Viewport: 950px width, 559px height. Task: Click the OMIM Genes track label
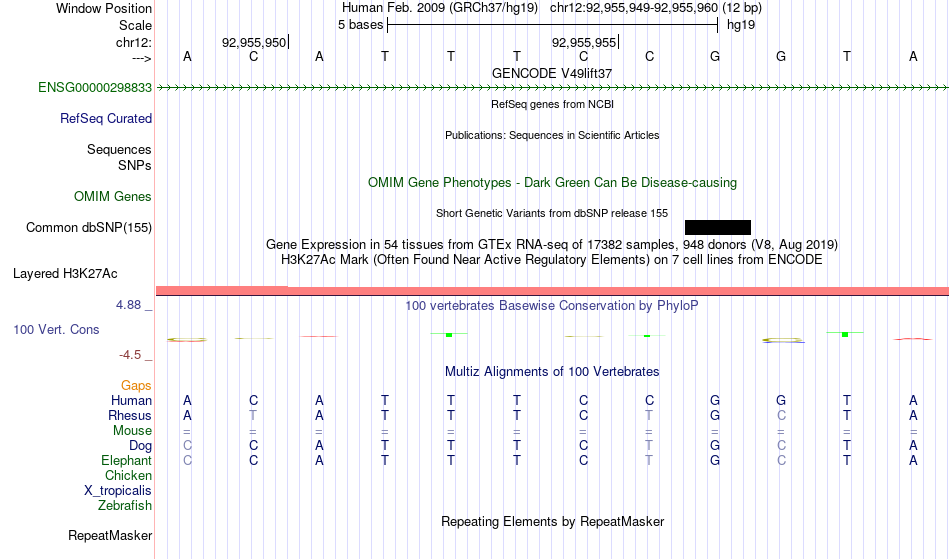112,197
